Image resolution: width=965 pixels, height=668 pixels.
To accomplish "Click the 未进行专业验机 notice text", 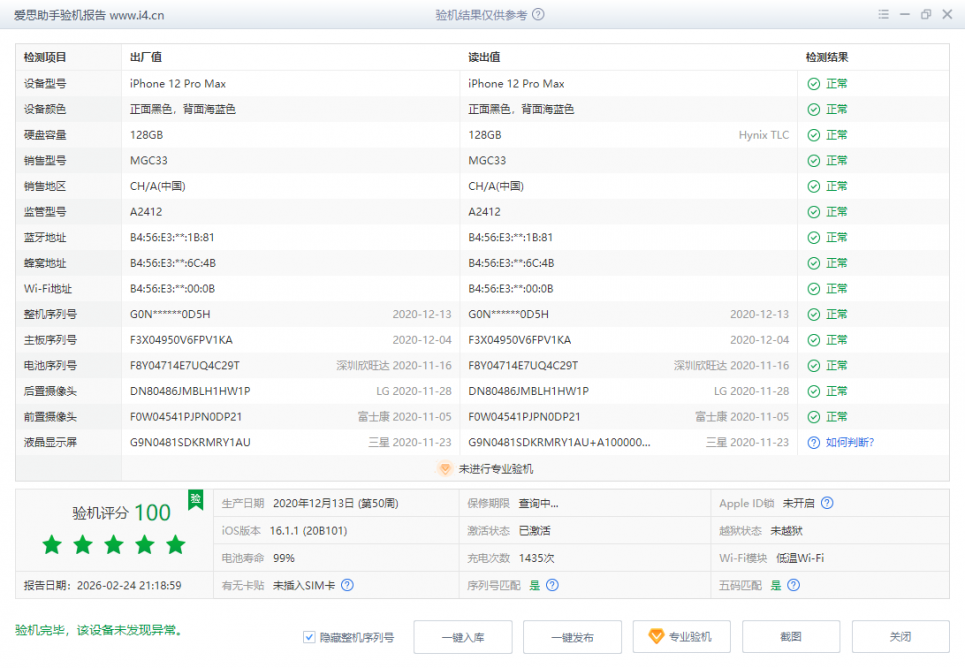I will coord(496,468).
